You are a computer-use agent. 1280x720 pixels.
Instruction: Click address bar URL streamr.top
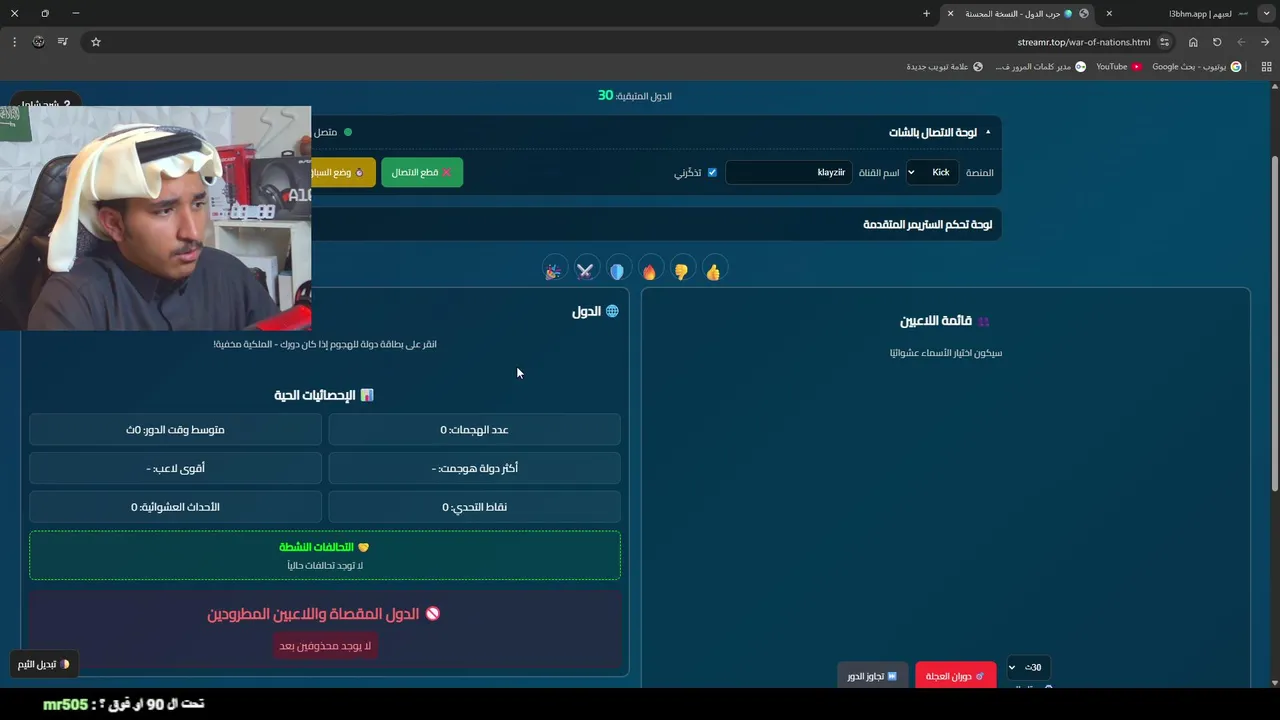[x=1084, y=42]
